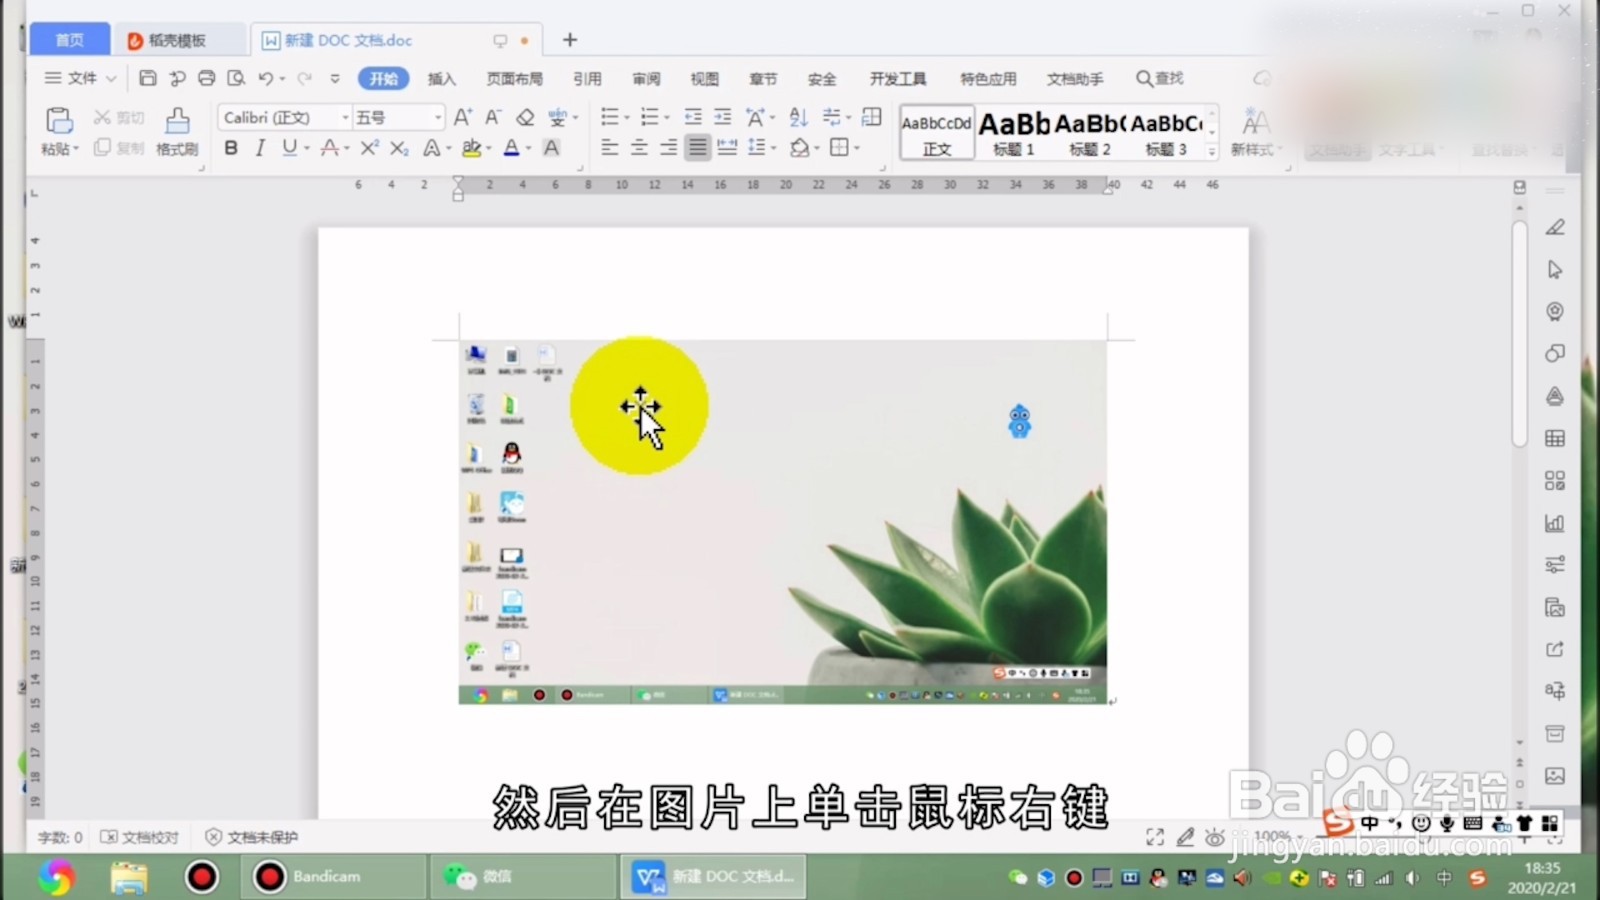Open the table panel icon in the sidebar
The height and width of the screenshot is (900, 1600).
(x=1556, y=438)
